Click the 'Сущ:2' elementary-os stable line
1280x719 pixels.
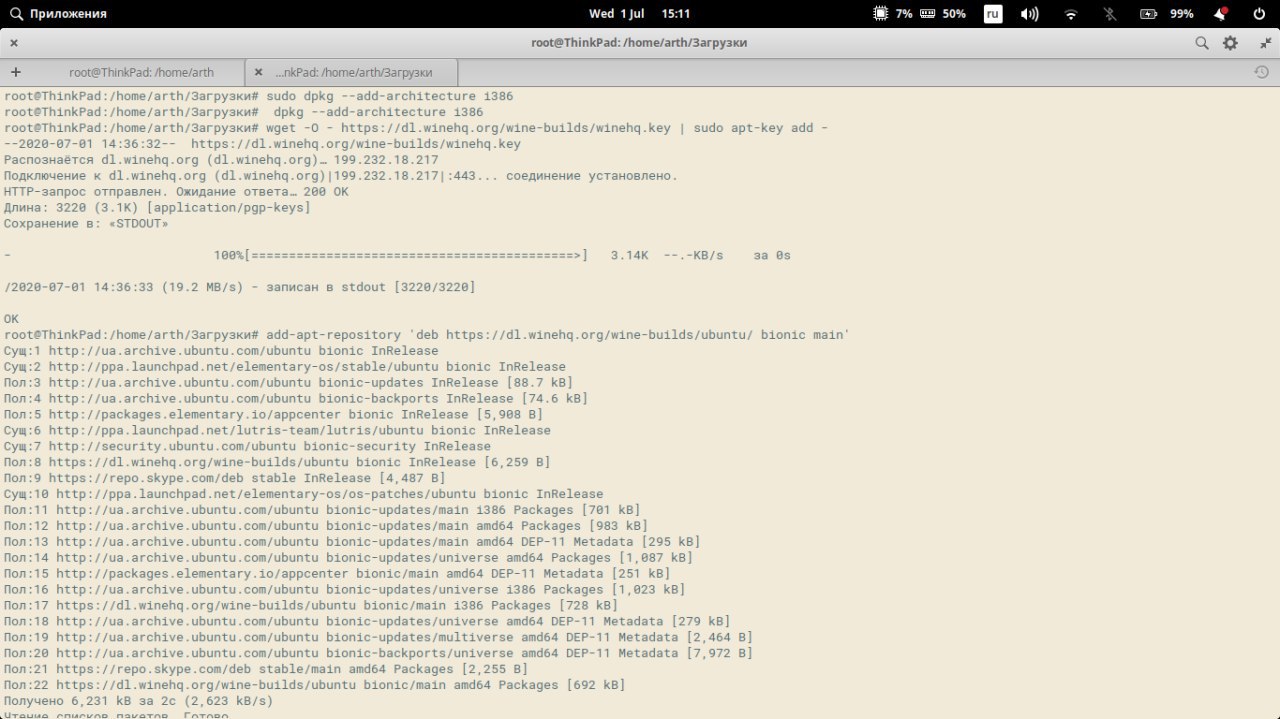(285, 367)
